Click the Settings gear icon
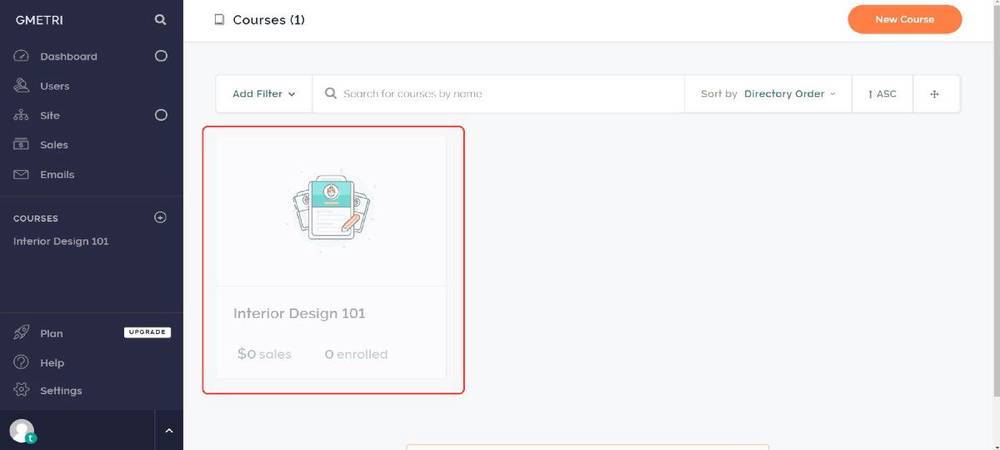 tap(21, 390)
